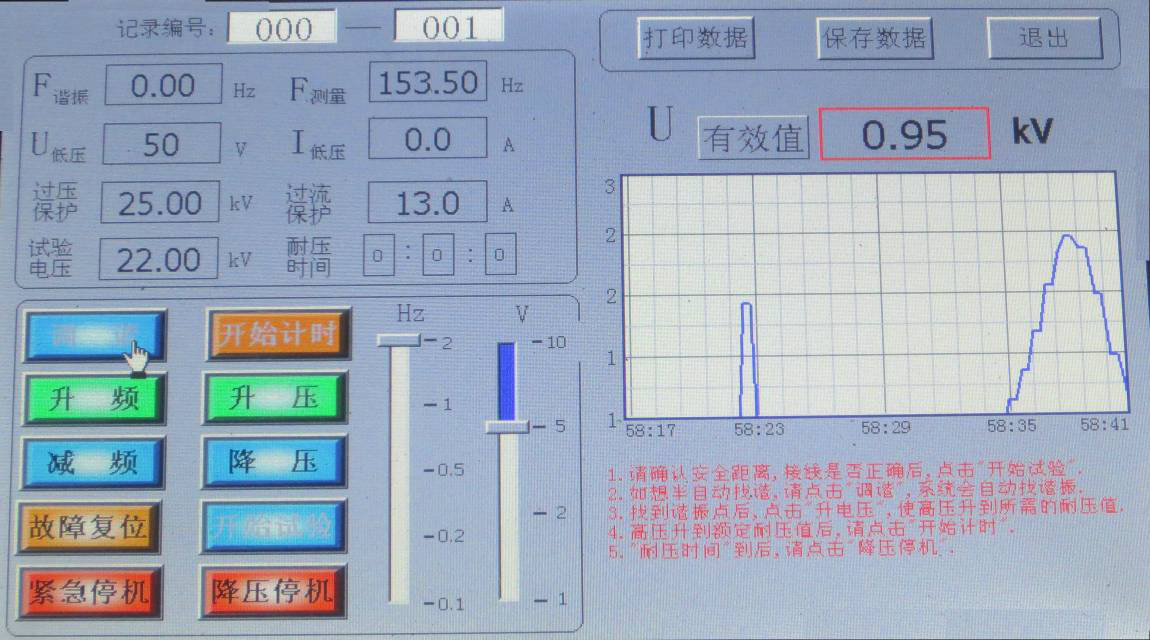Click the blue 降压 voltage down button
1150x640 pixels.
click(275, 462)
